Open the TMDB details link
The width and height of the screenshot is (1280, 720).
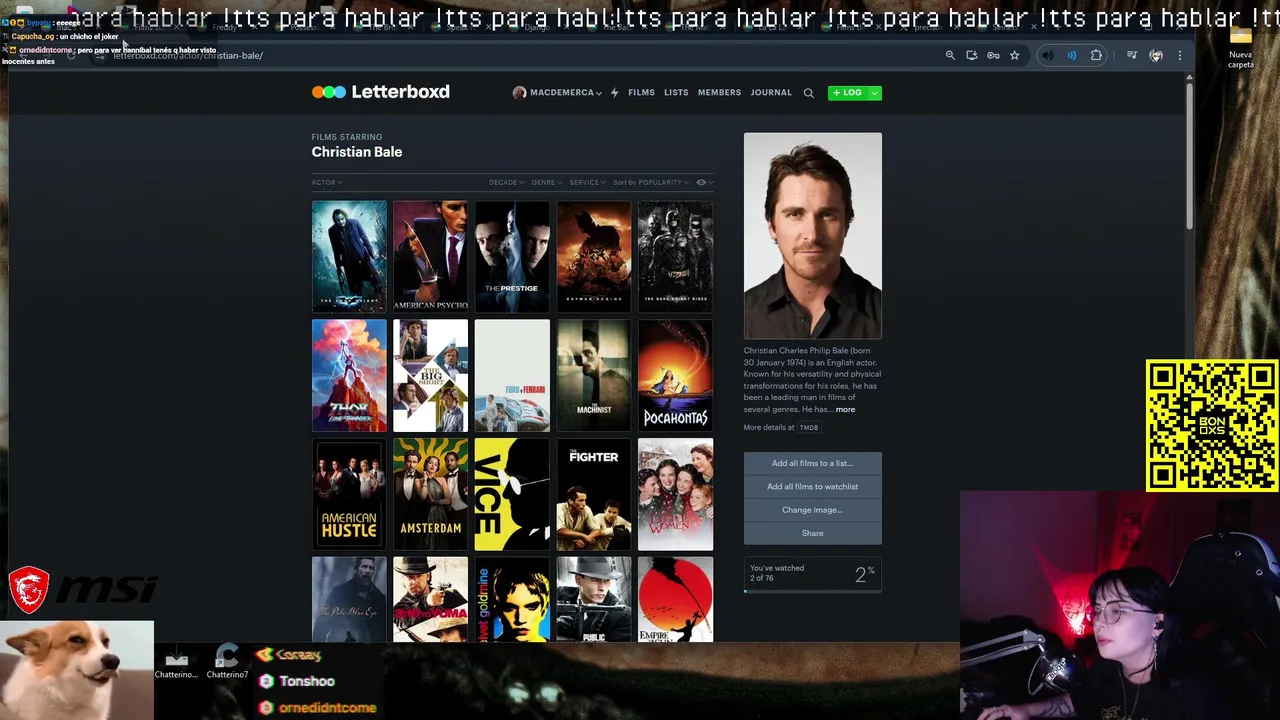click(x=809, y=428)
